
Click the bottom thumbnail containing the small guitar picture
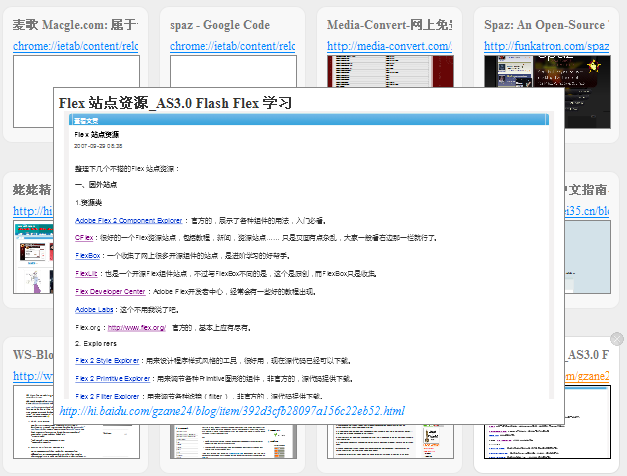390,442
